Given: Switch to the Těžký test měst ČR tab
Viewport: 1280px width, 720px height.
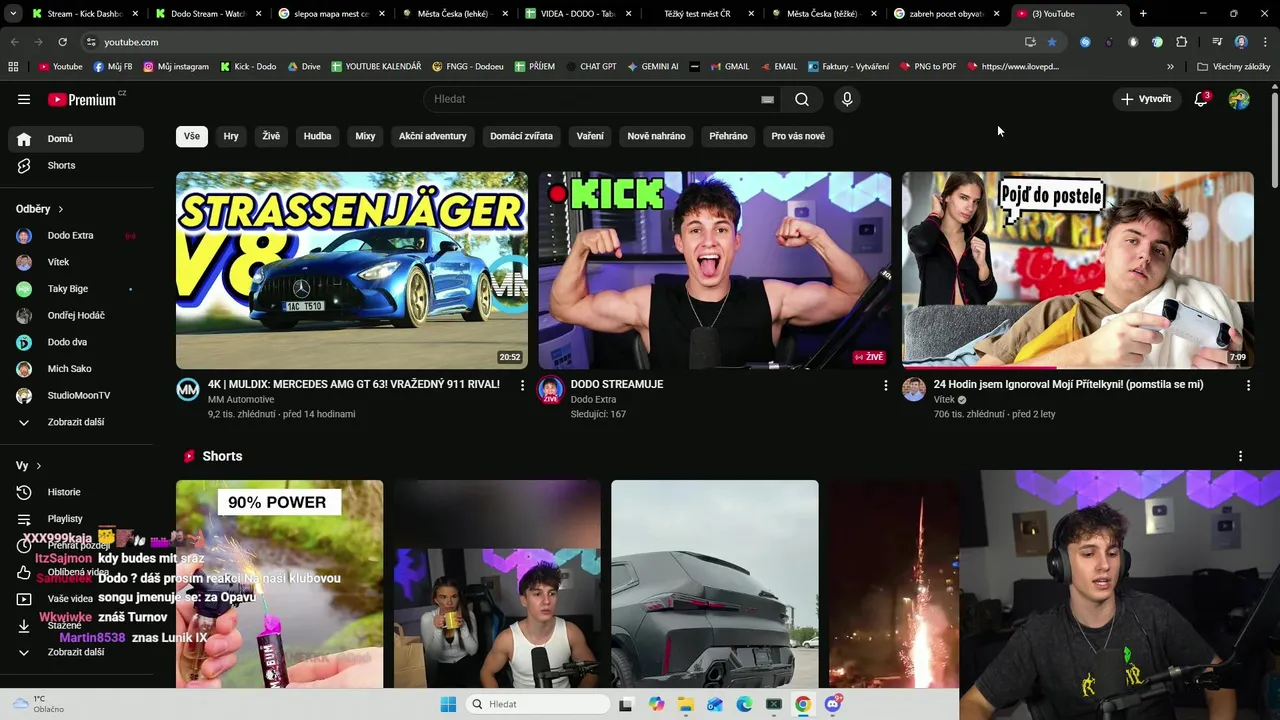Looking at the screenshot, I should click(x=700, y=14).
